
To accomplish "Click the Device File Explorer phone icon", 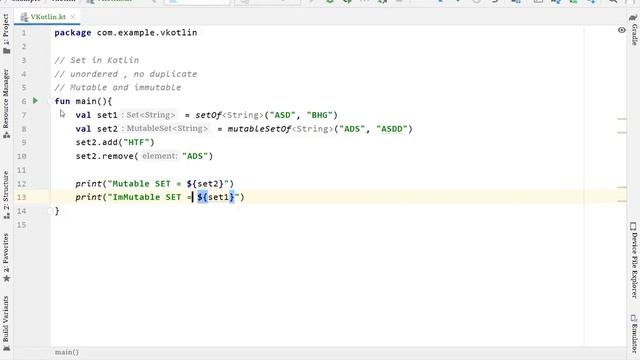I will point(633,226).
